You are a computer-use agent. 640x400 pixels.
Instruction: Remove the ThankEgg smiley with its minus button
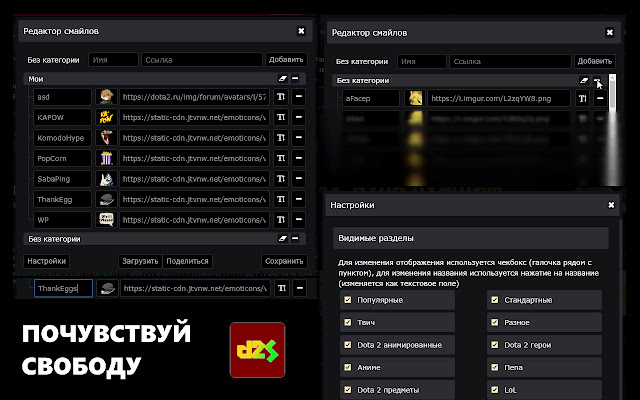click(x=299, y=199)
